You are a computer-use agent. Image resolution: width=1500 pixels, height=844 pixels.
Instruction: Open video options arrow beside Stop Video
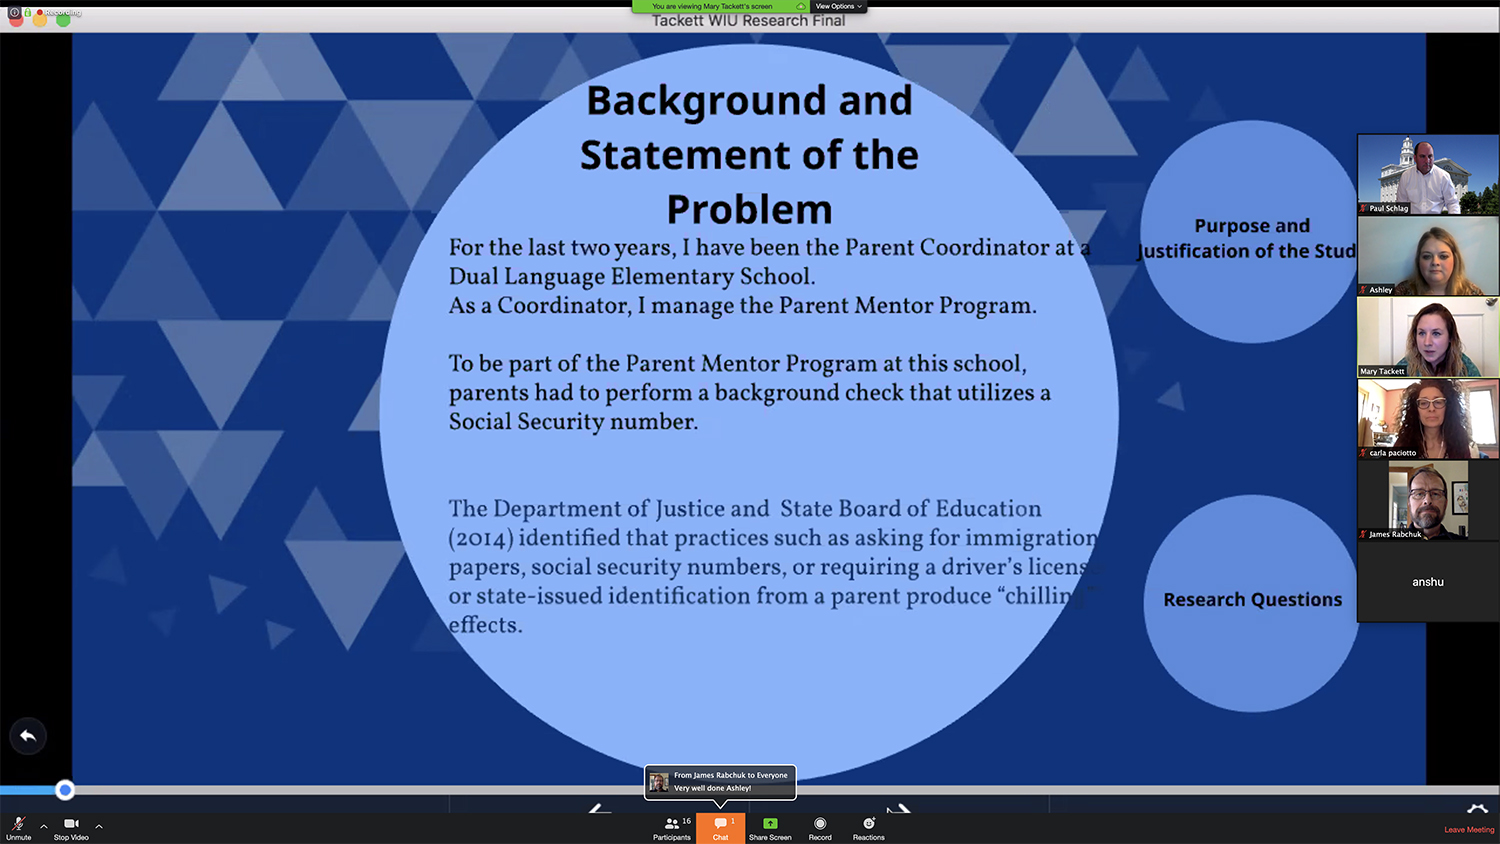click(99, 826)
